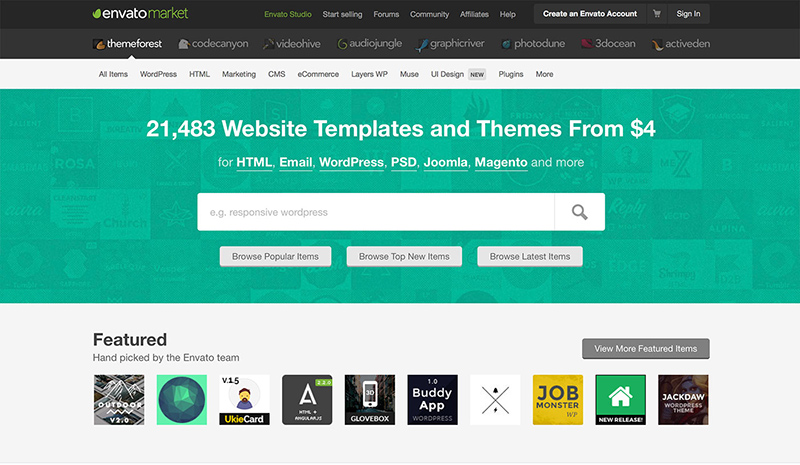
Task: Follow the Magento link in the subtitle
Action: click(x=501, y=162)
